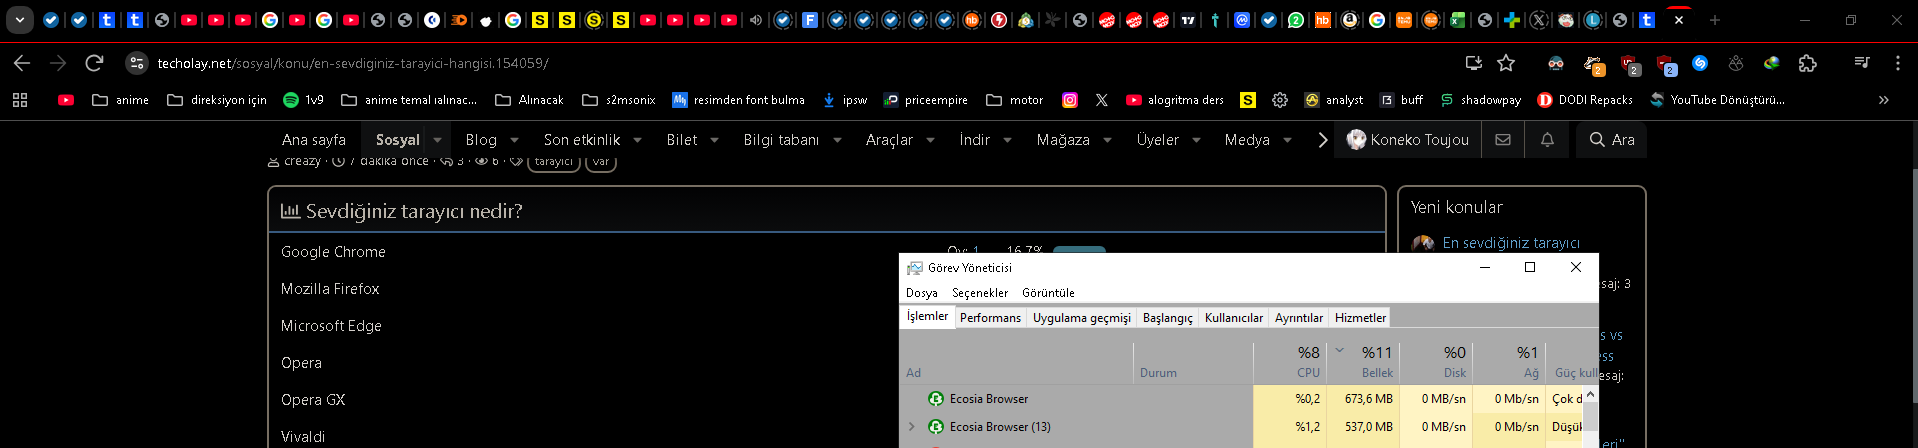The height and width of the screenshot is (448, 1918).
Task: Open the Shazam extension icon
Action: (1700, 63)
